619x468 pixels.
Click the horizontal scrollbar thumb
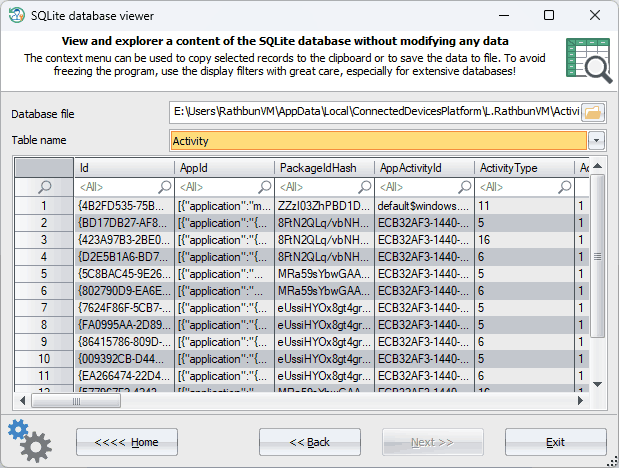[76, 401]
